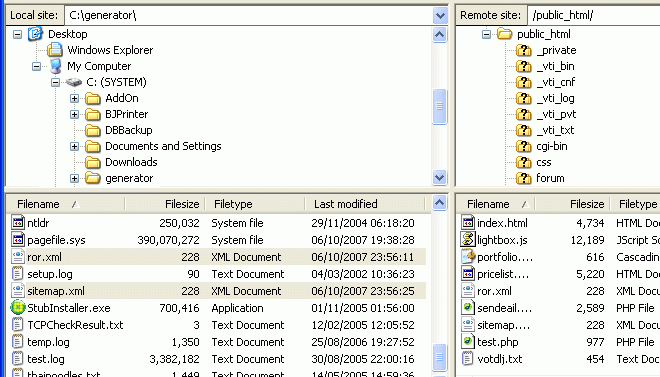
Task: Select _vti_cnf folder in remote tree
Action: tap(556, 82)
